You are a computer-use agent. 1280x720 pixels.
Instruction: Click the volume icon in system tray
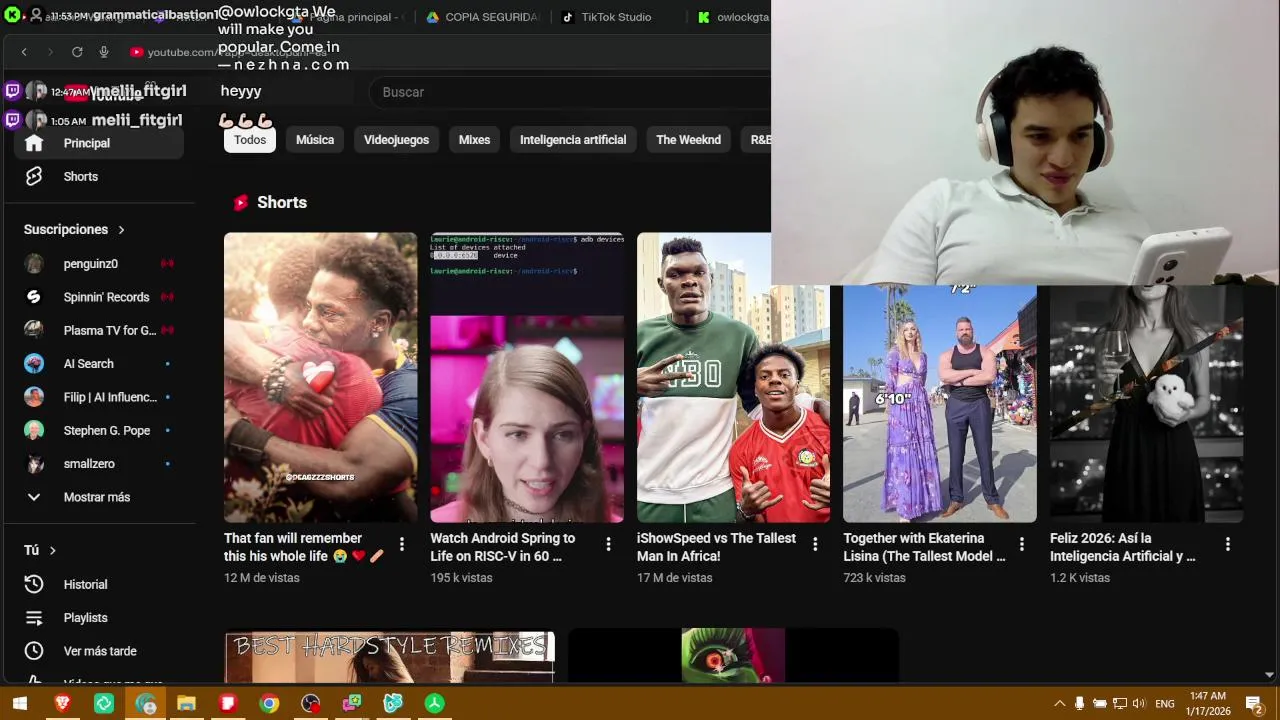pyautogui.click(x=1139, y=704)
